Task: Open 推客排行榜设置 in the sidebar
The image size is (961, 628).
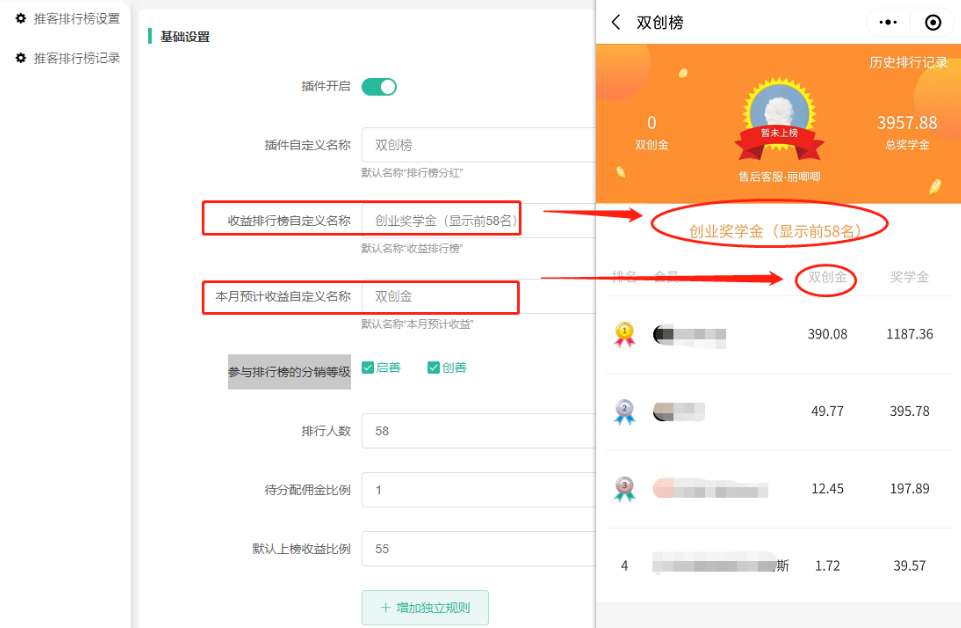Action: pos(76,18)
